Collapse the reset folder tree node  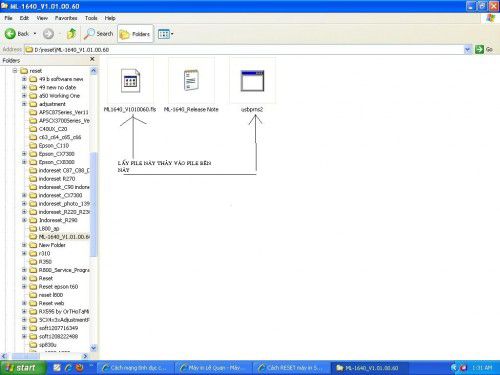click(15, 71)
